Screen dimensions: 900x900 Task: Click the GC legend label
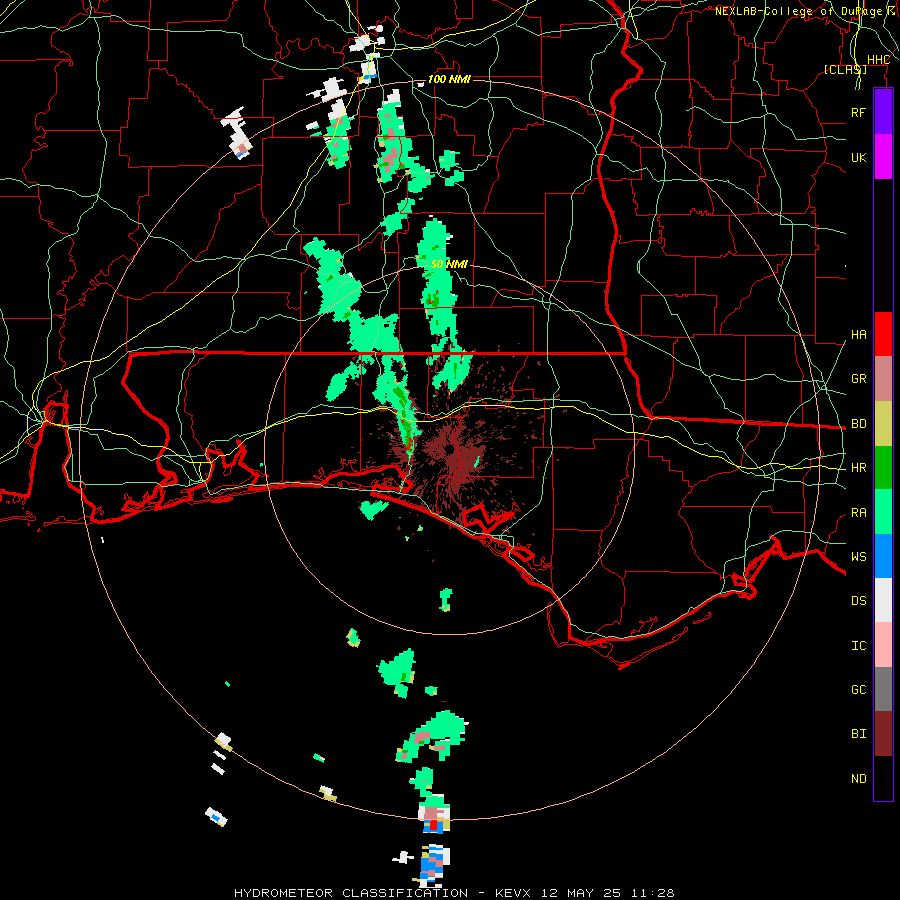pos(858,690)
